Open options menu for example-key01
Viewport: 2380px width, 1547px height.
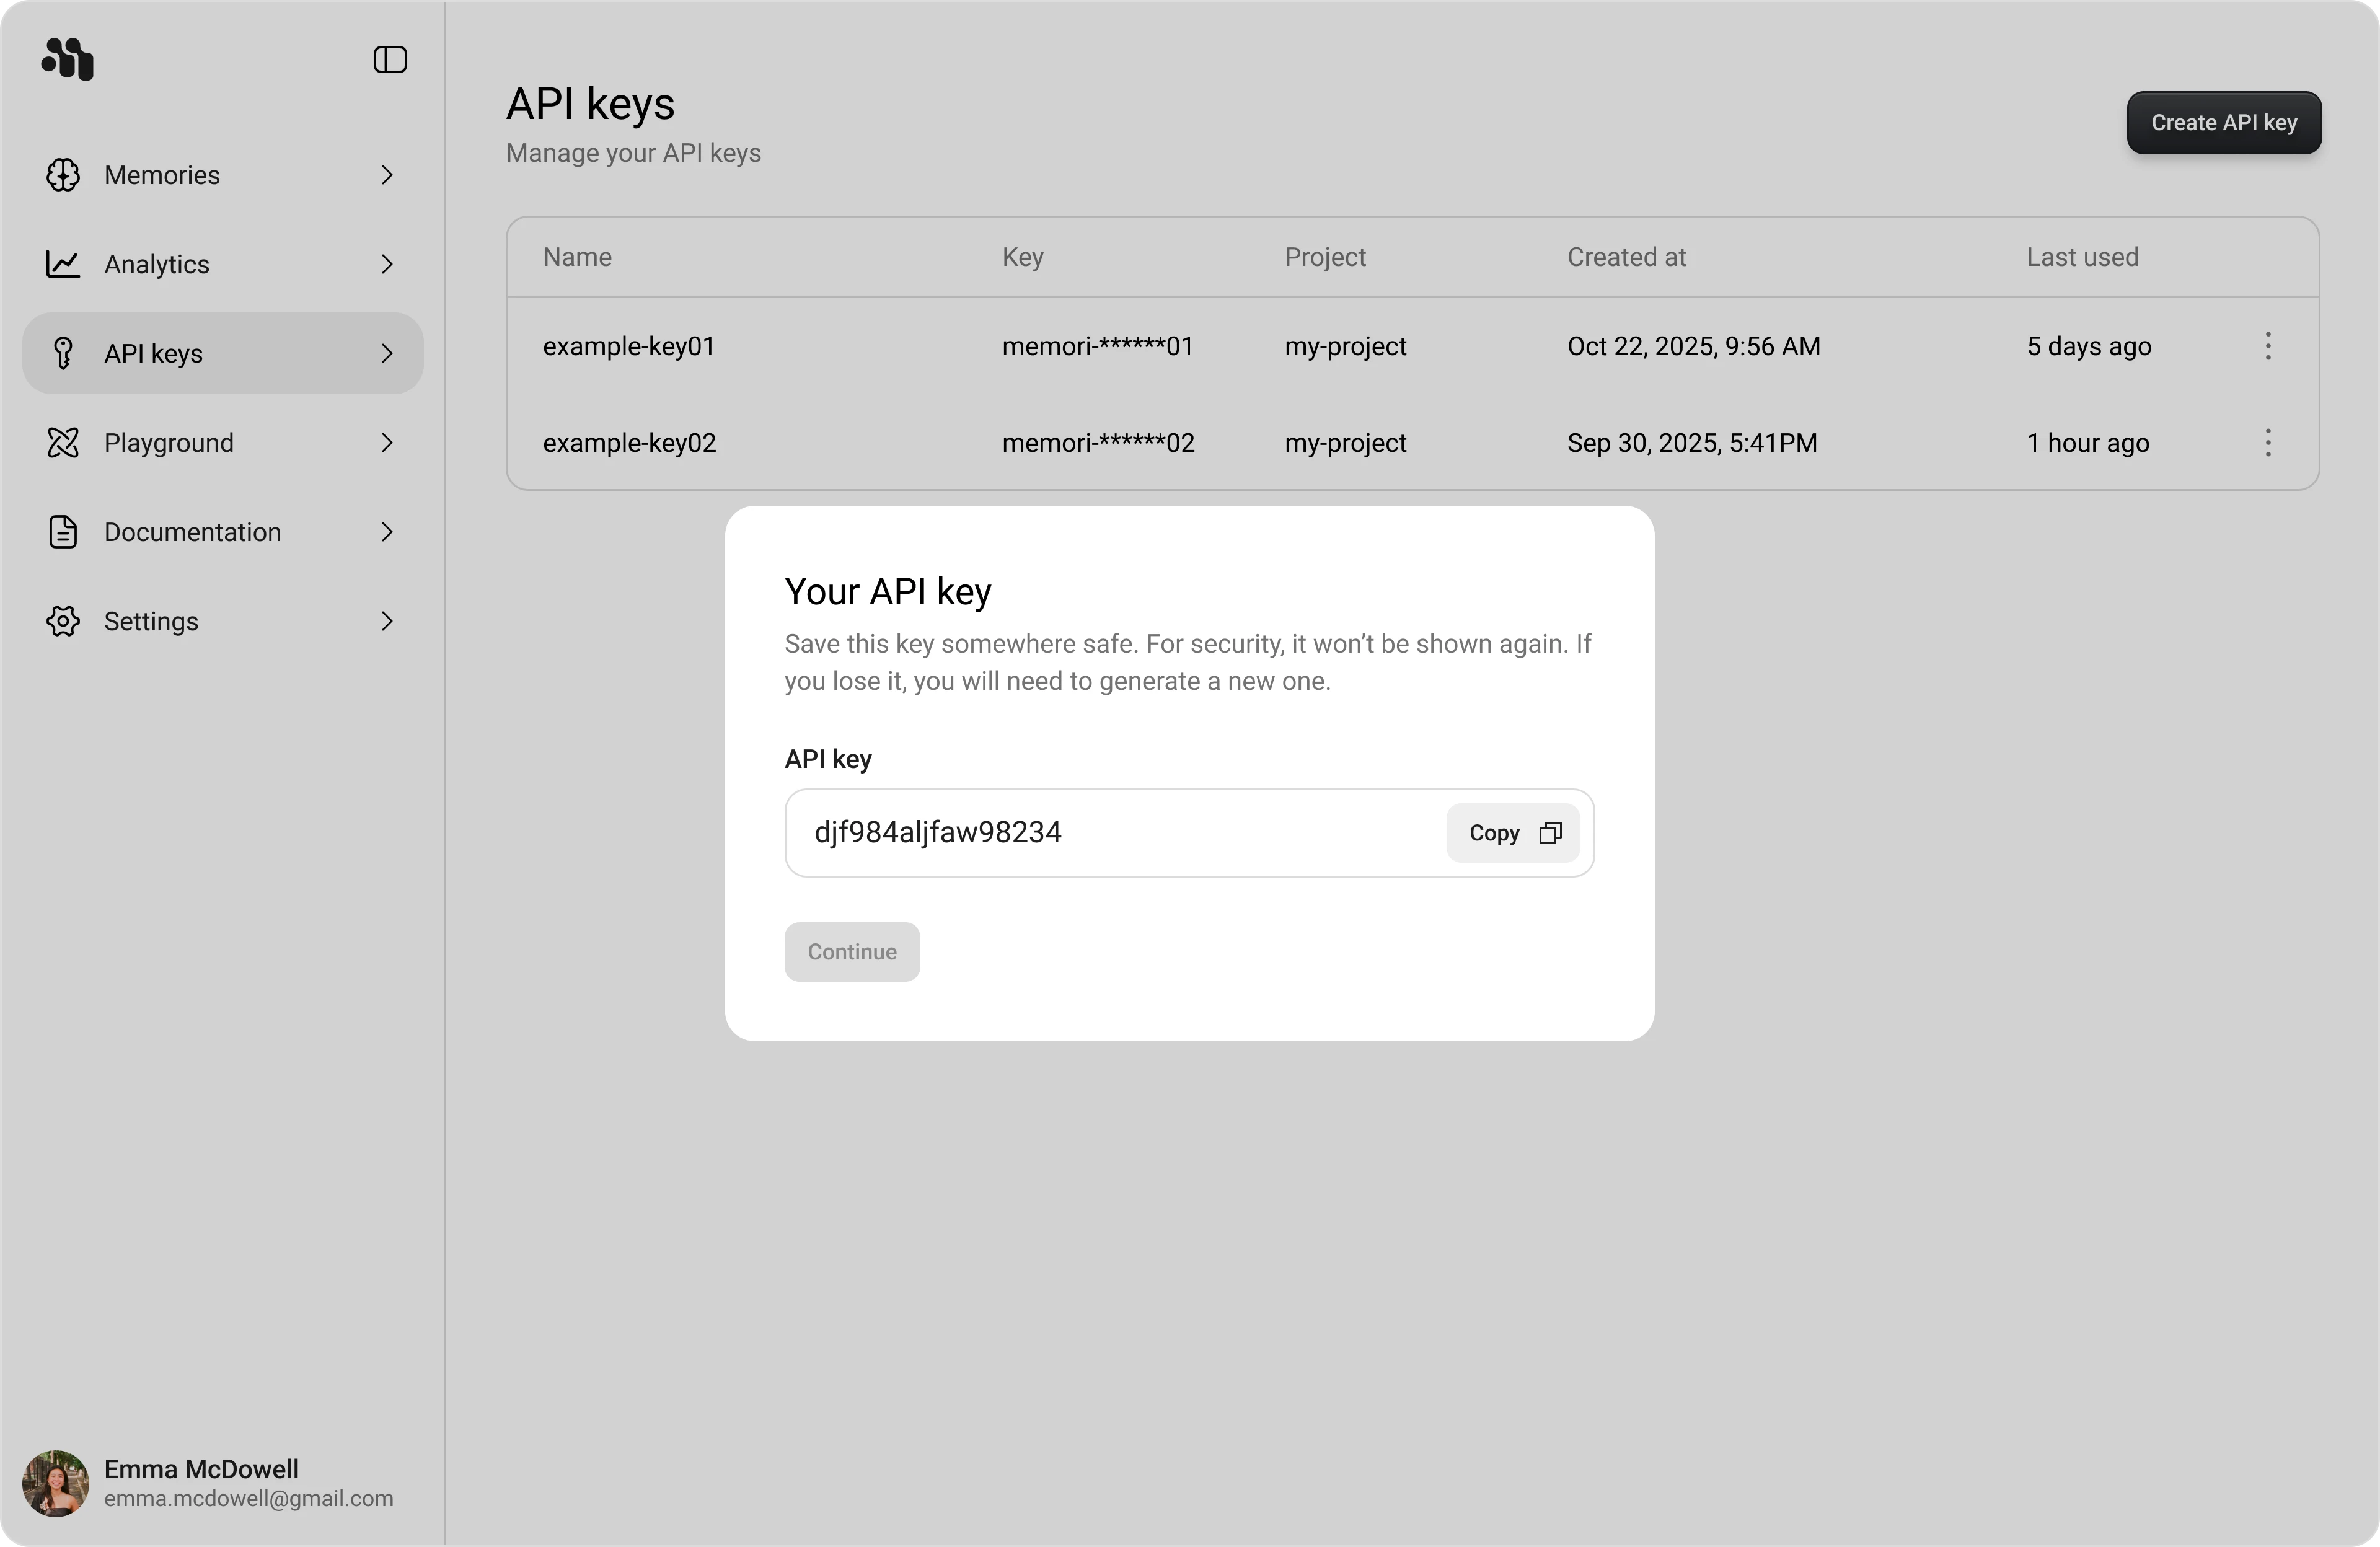coord(2268,346)
